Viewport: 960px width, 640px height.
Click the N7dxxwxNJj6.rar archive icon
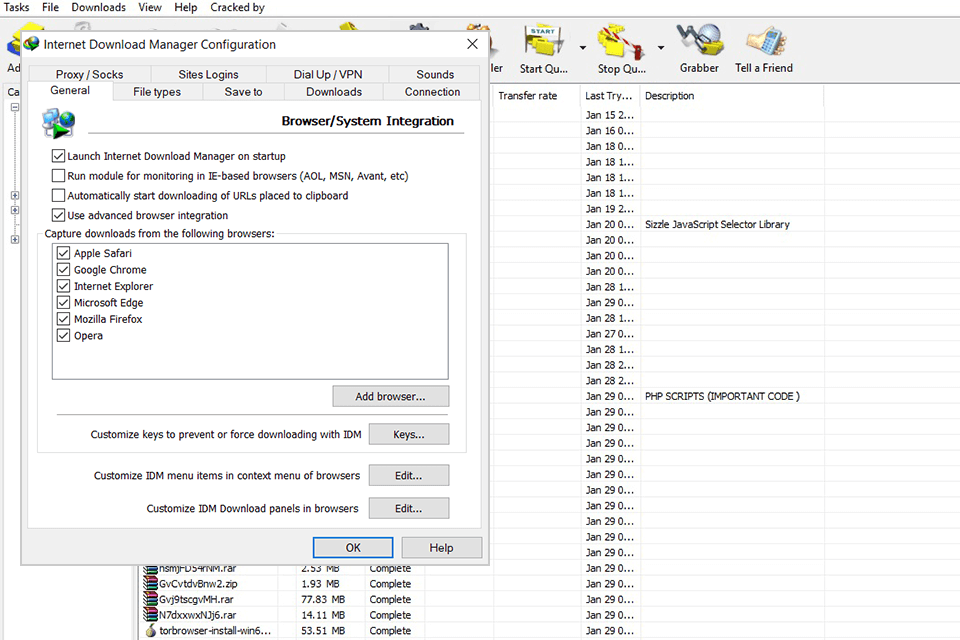click(x=150, y=614)
